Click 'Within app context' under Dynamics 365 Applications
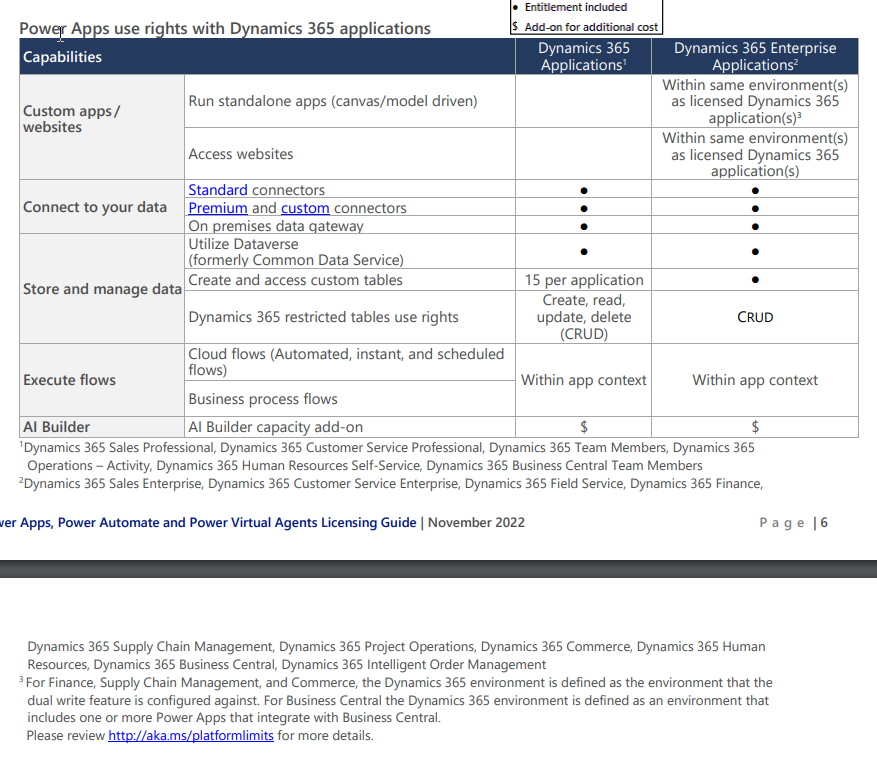Screen dimensions: 877x758 [x=584, y=380]
